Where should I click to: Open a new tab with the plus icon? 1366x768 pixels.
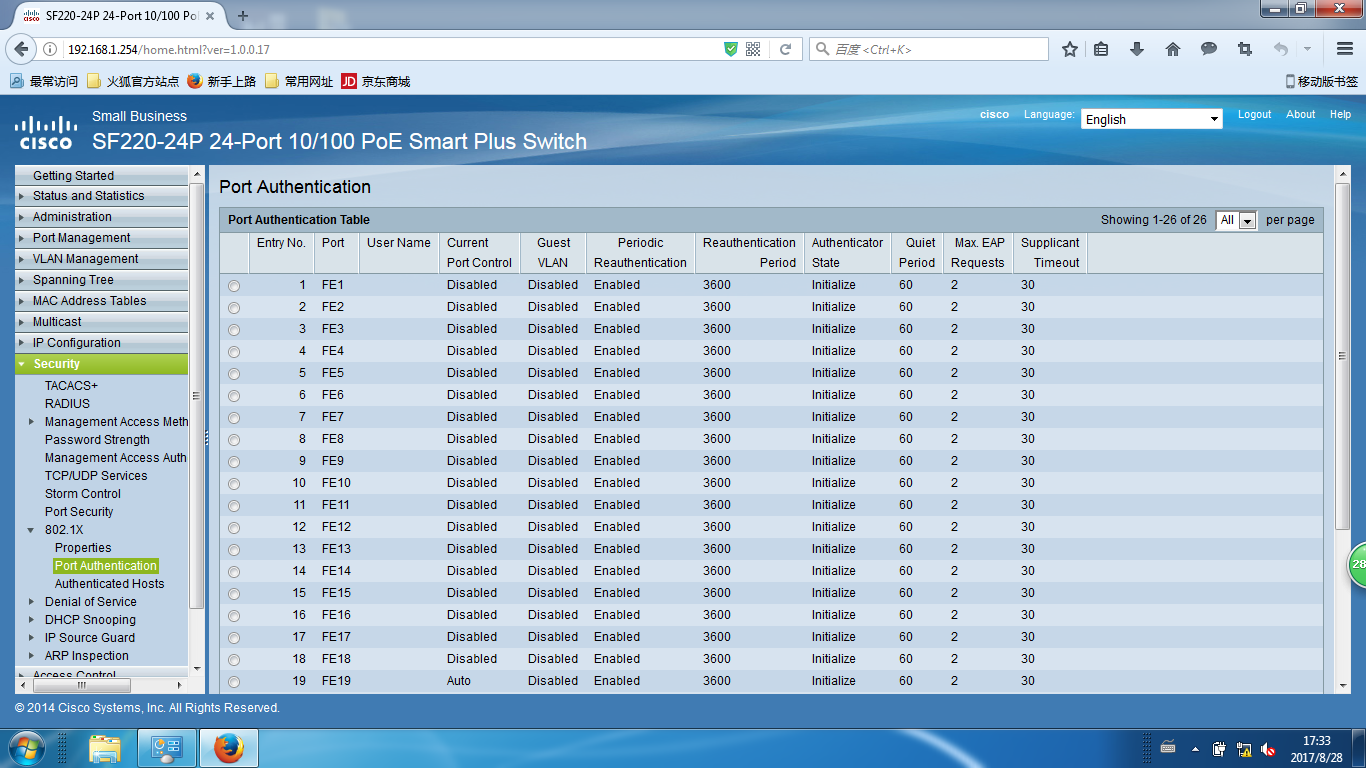(243, 16)
